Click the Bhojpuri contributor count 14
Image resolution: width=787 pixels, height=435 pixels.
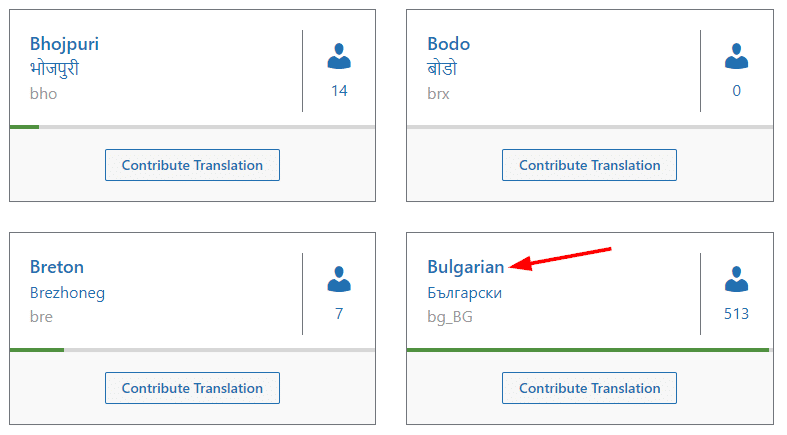click(339, 91)
